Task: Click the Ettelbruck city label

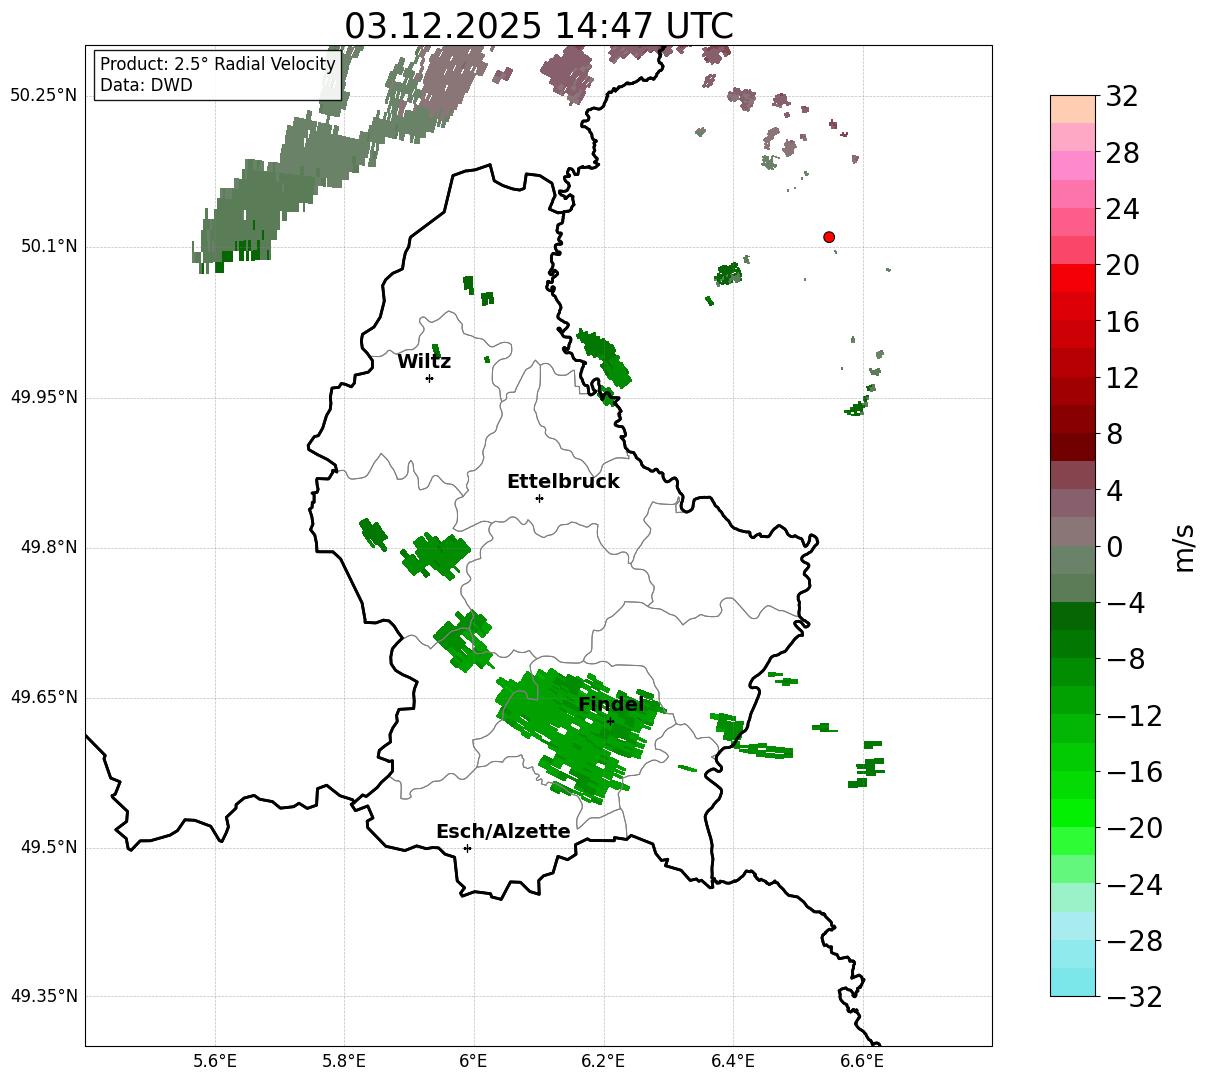Action: pos(563,482)
